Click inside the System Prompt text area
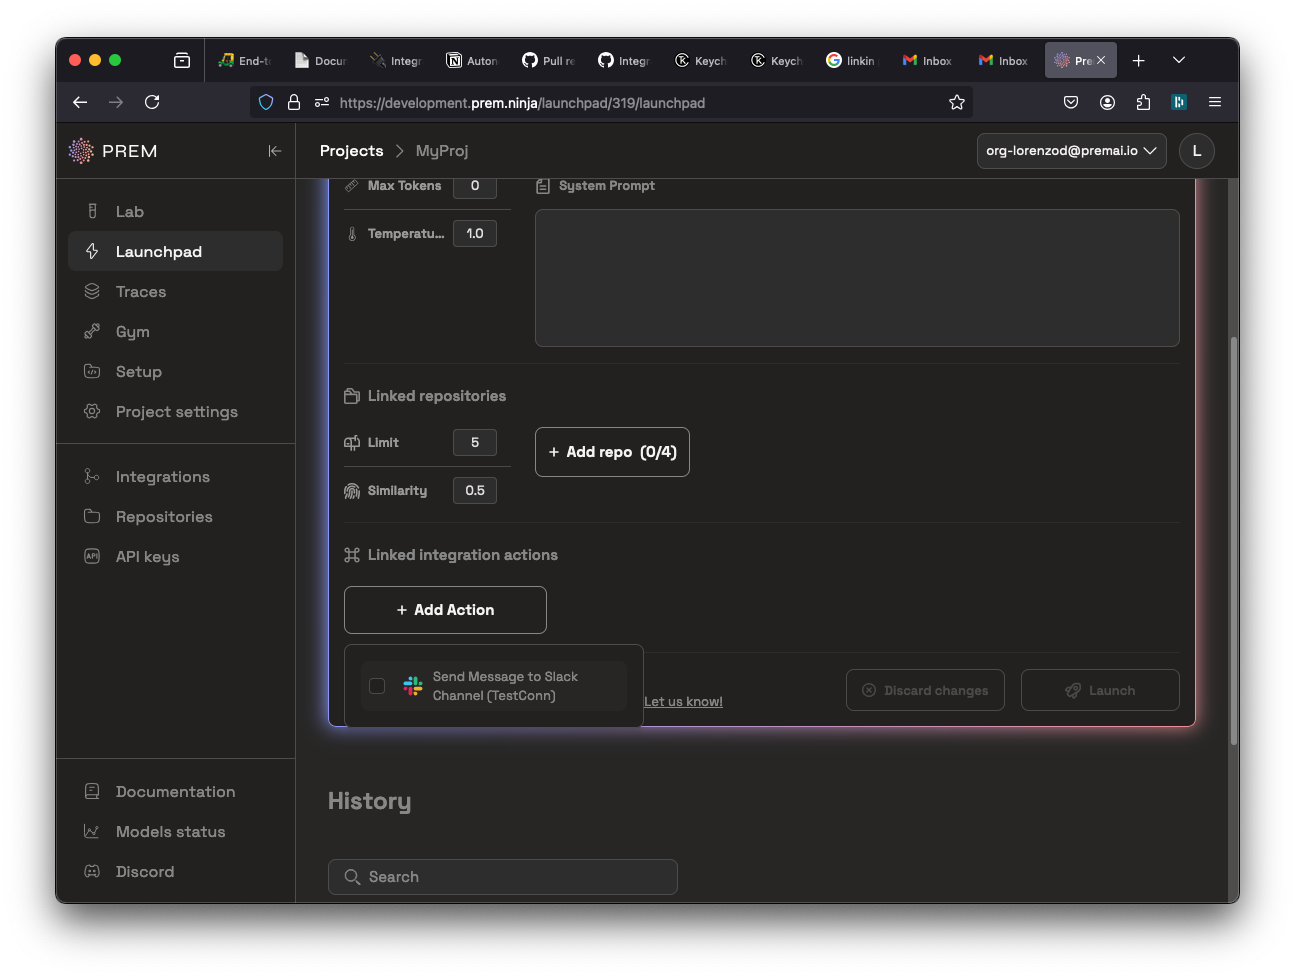The height and width of the screenshot is (977, 1295). (857, 278)
